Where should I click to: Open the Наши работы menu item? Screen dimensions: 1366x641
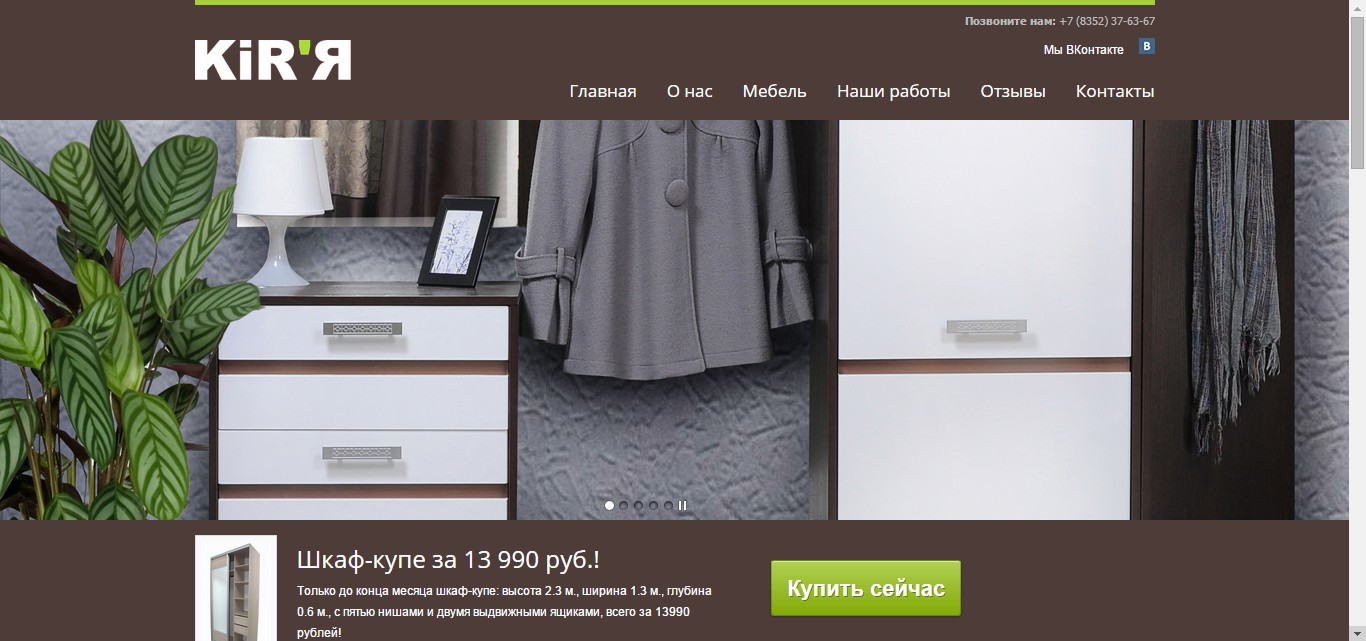(894, 91)
